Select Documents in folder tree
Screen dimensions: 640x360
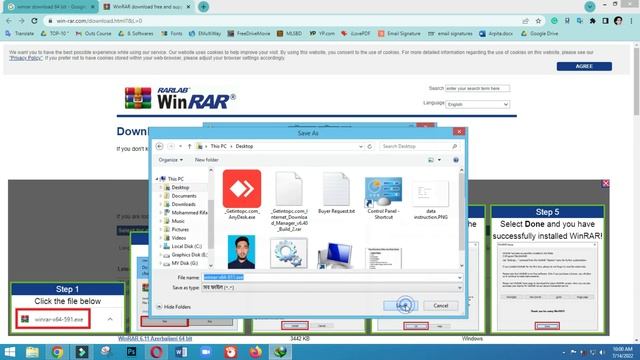(x=184, y=196)
